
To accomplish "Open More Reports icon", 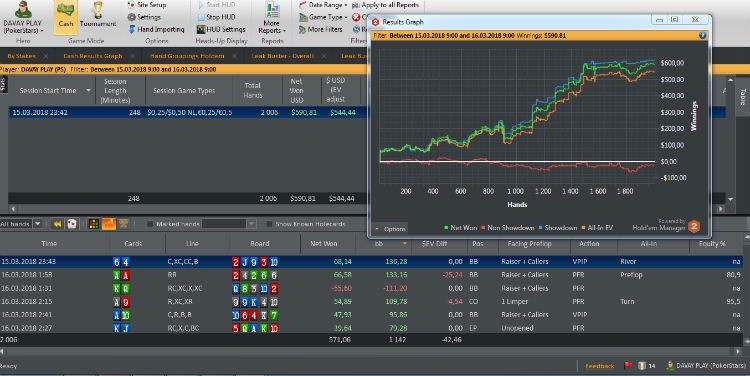I will point(272,18).
